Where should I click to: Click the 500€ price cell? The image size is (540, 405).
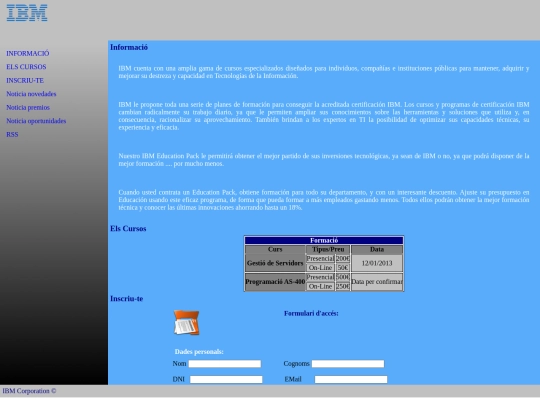[343, 277]
